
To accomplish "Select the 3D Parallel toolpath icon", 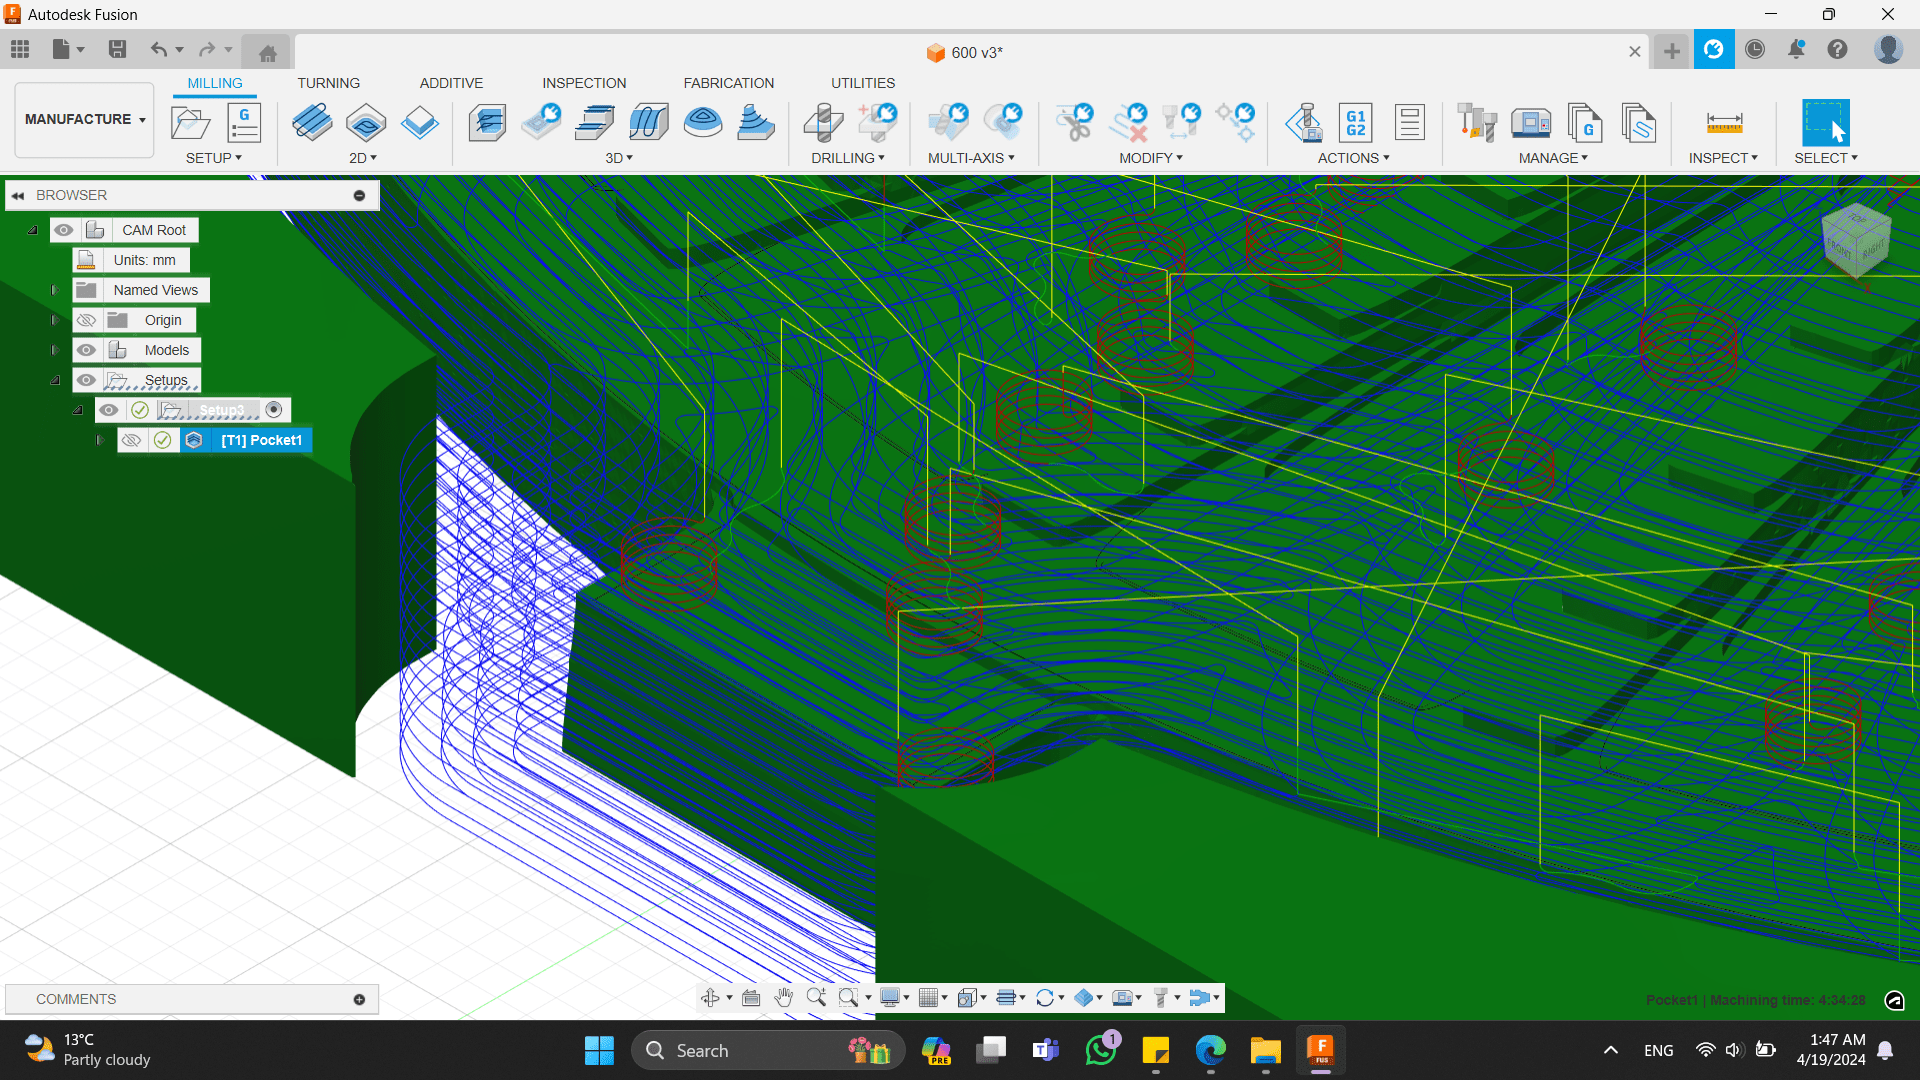I will tap(595, 123).
